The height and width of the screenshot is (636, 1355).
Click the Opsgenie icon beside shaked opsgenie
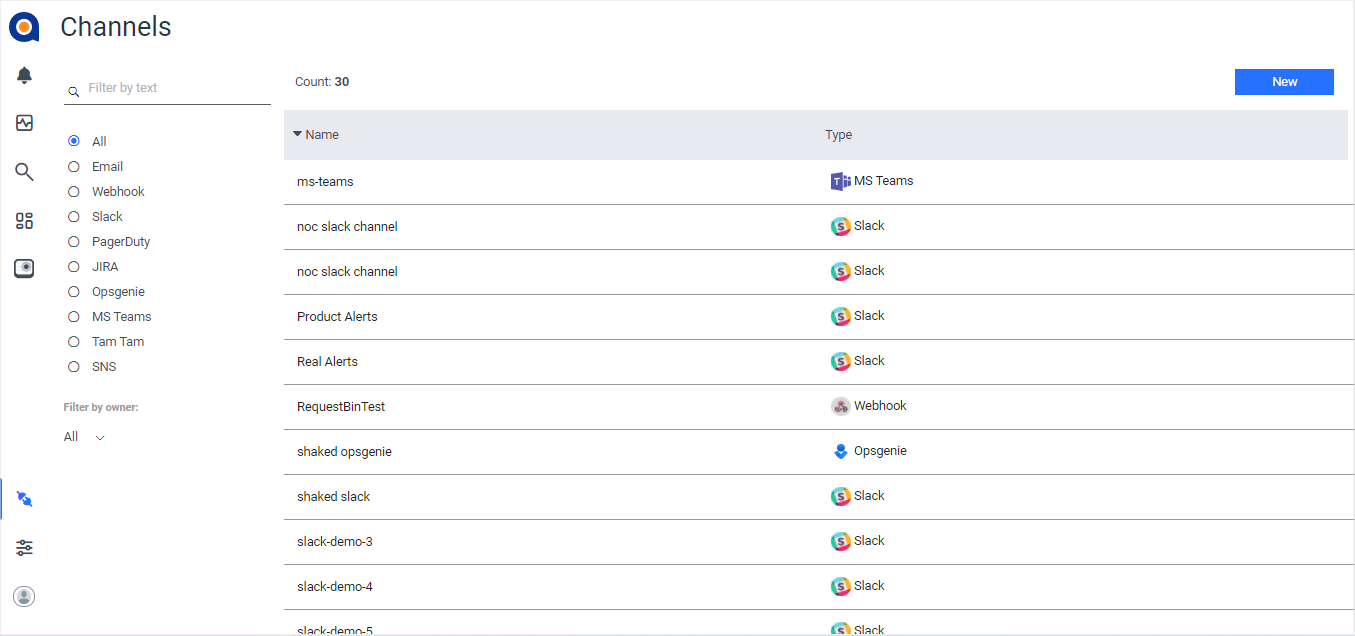[839, 450]
